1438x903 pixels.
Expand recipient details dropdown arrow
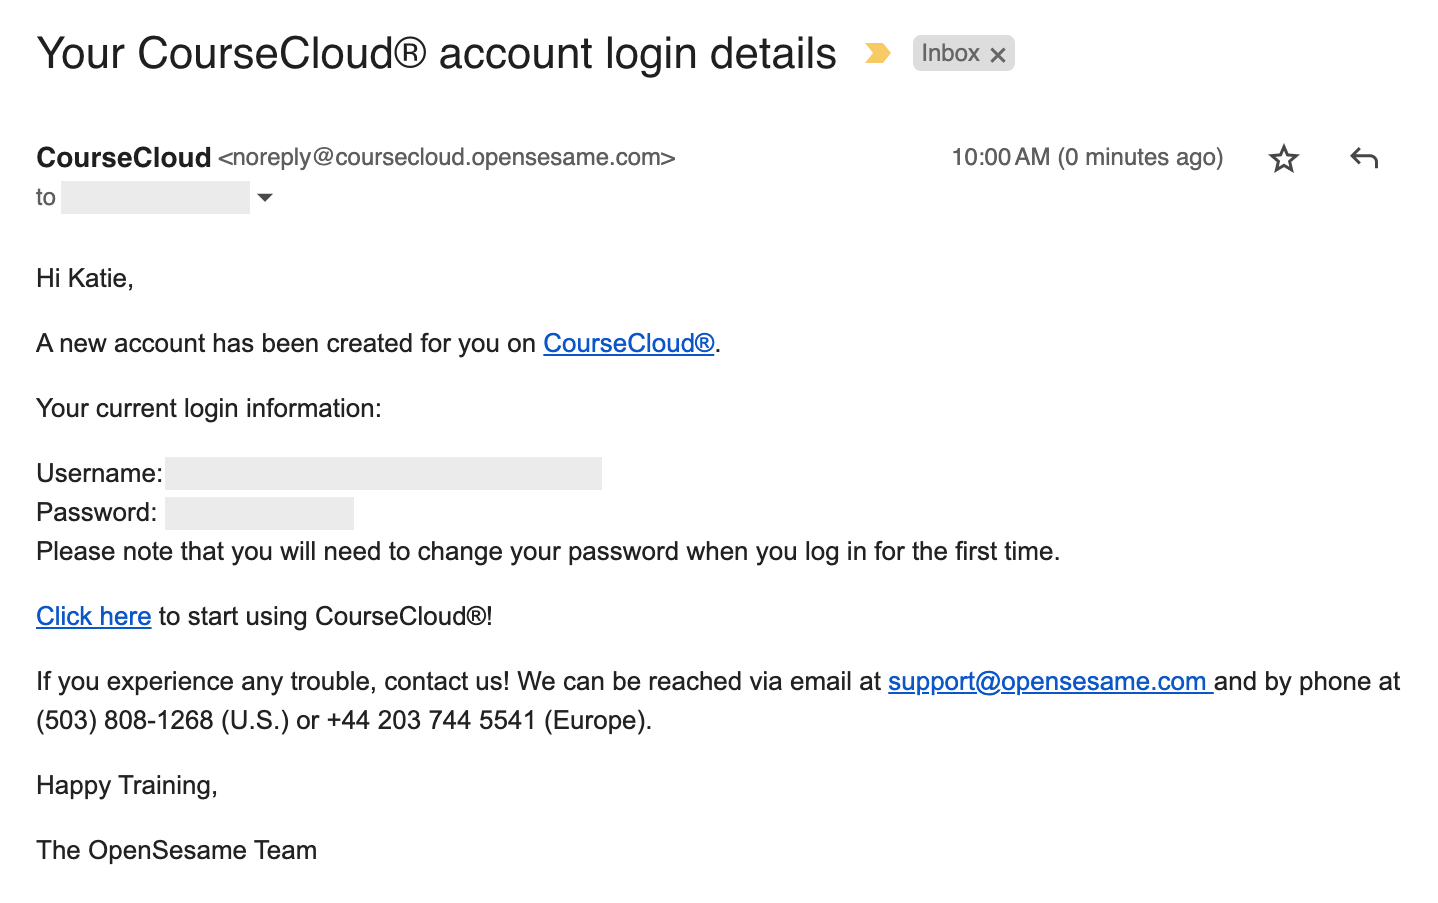click(265, 197)
